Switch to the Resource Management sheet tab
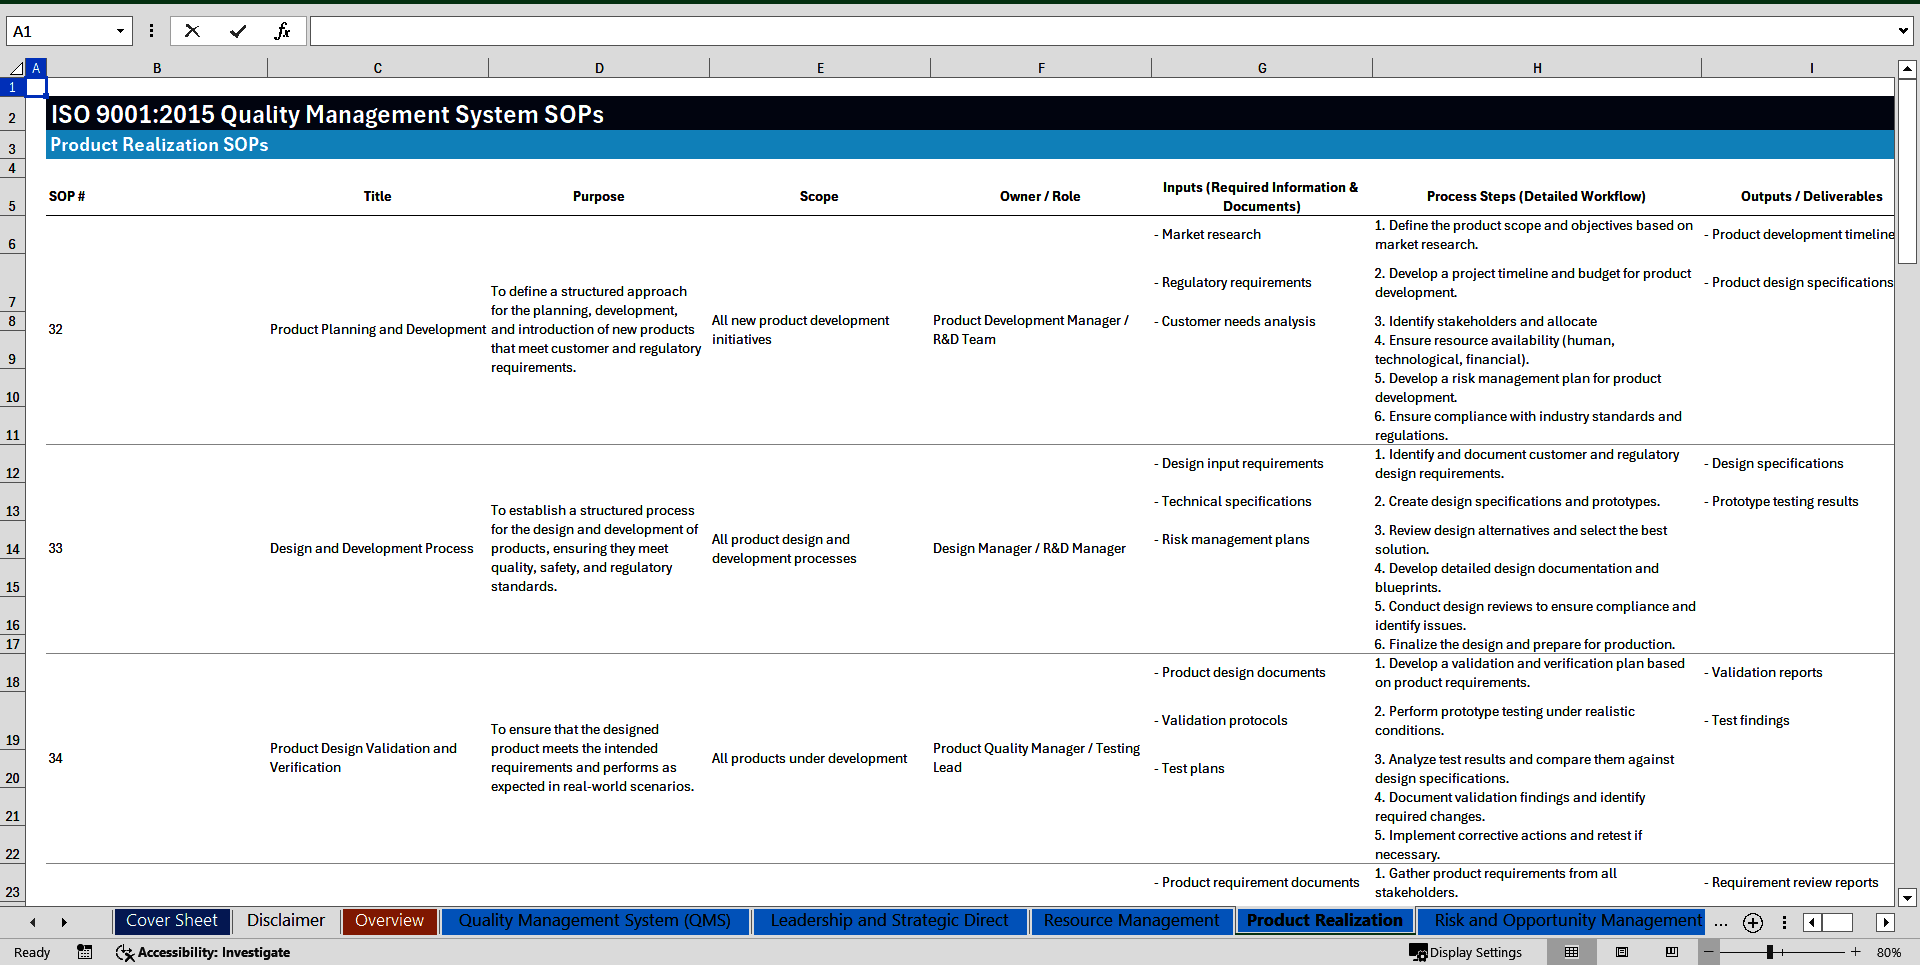Image resolution: width=1920 pixels, height=966 pixels. click(x=1131, y=921)
